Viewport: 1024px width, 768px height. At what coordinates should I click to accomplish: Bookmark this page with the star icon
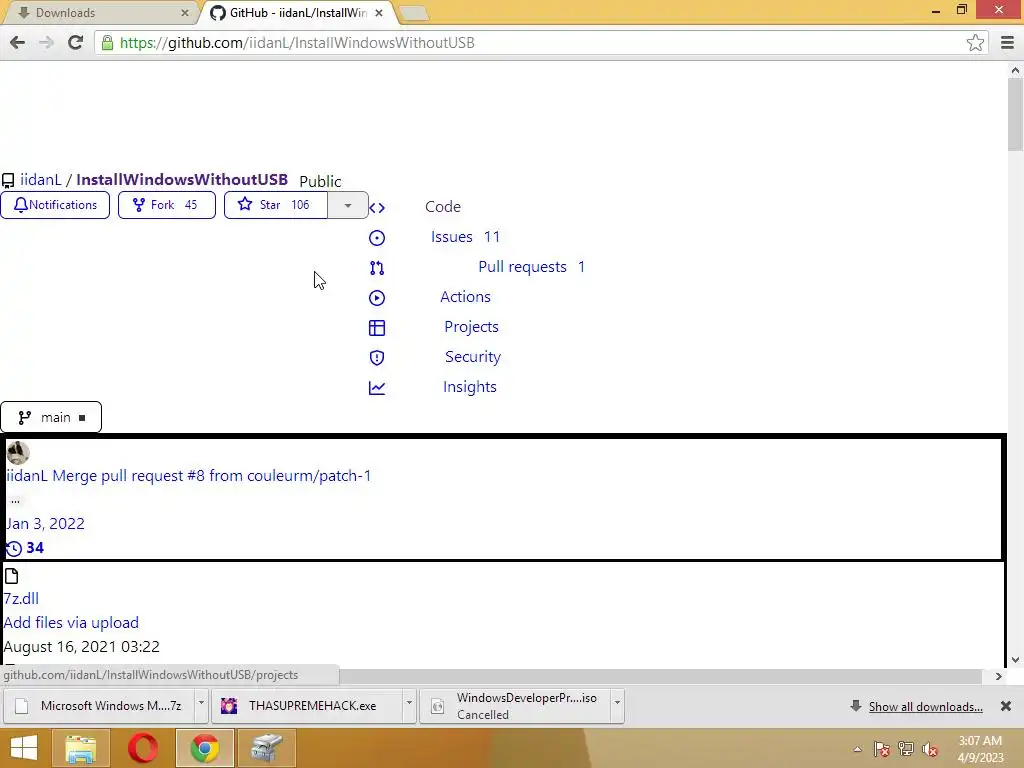(x=975, y=42)
